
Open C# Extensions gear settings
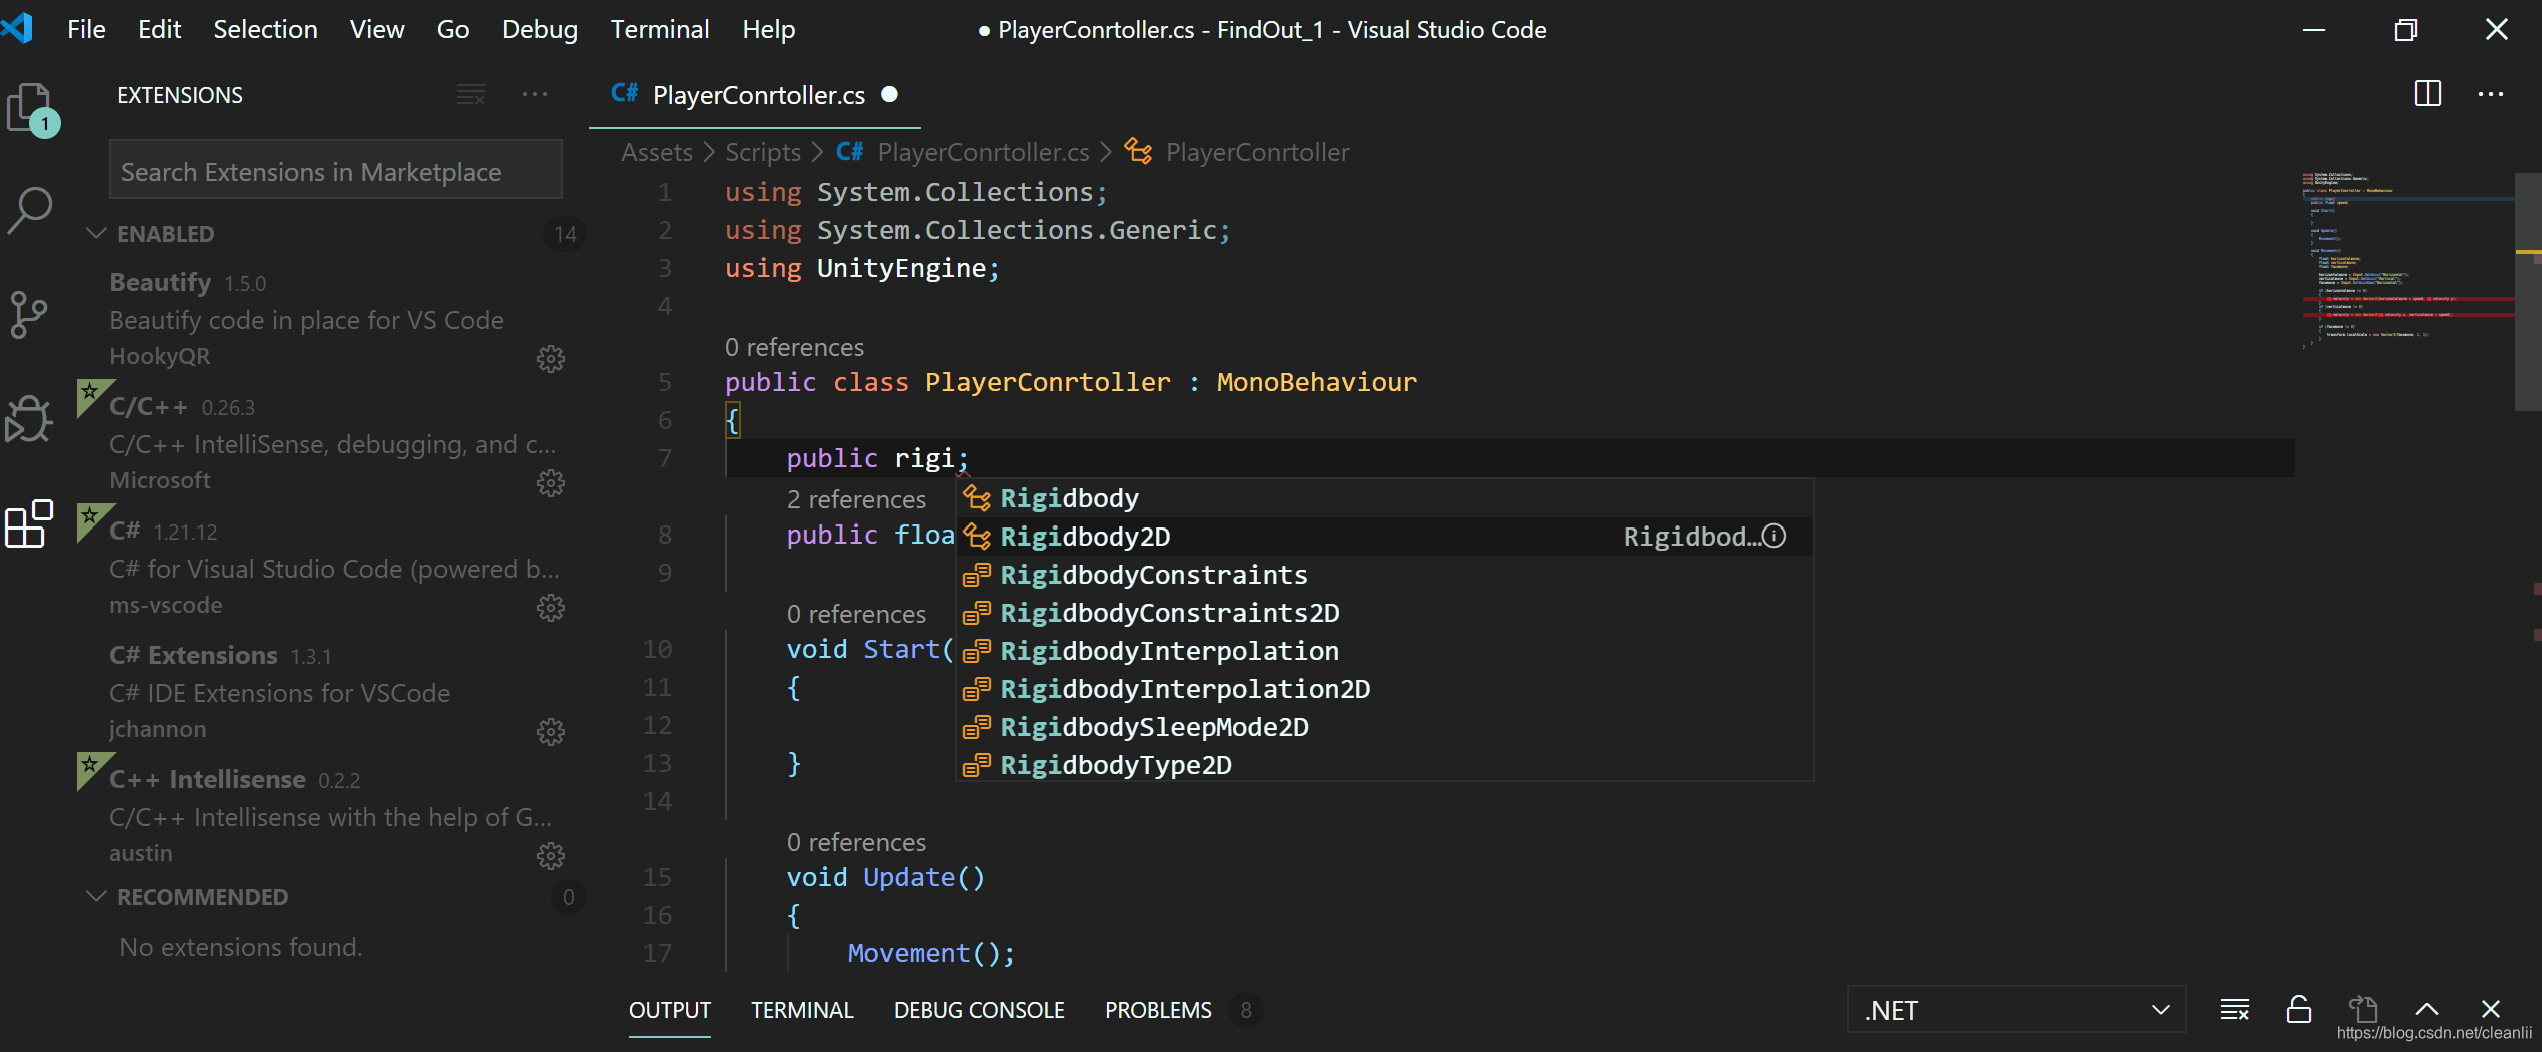[x=551, y=732]
